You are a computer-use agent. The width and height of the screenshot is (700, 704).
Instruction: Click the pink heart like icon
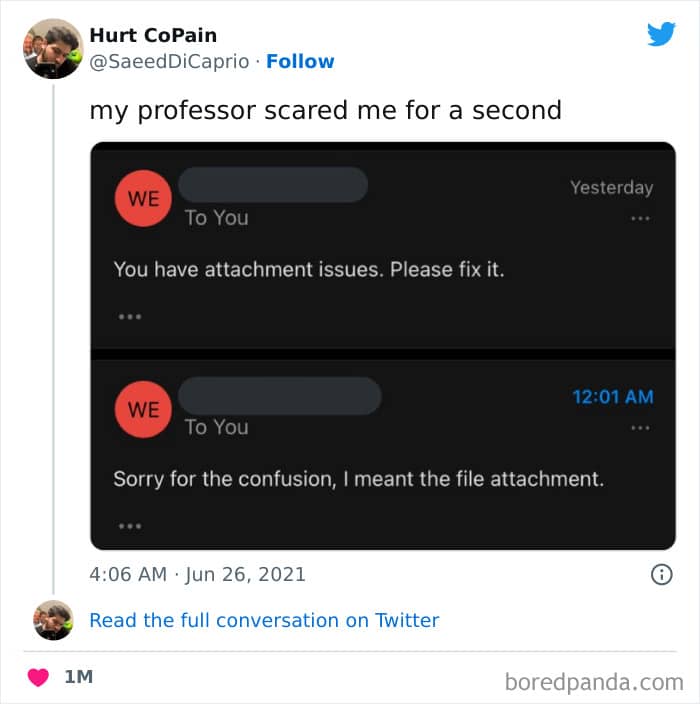pos(38,677)
